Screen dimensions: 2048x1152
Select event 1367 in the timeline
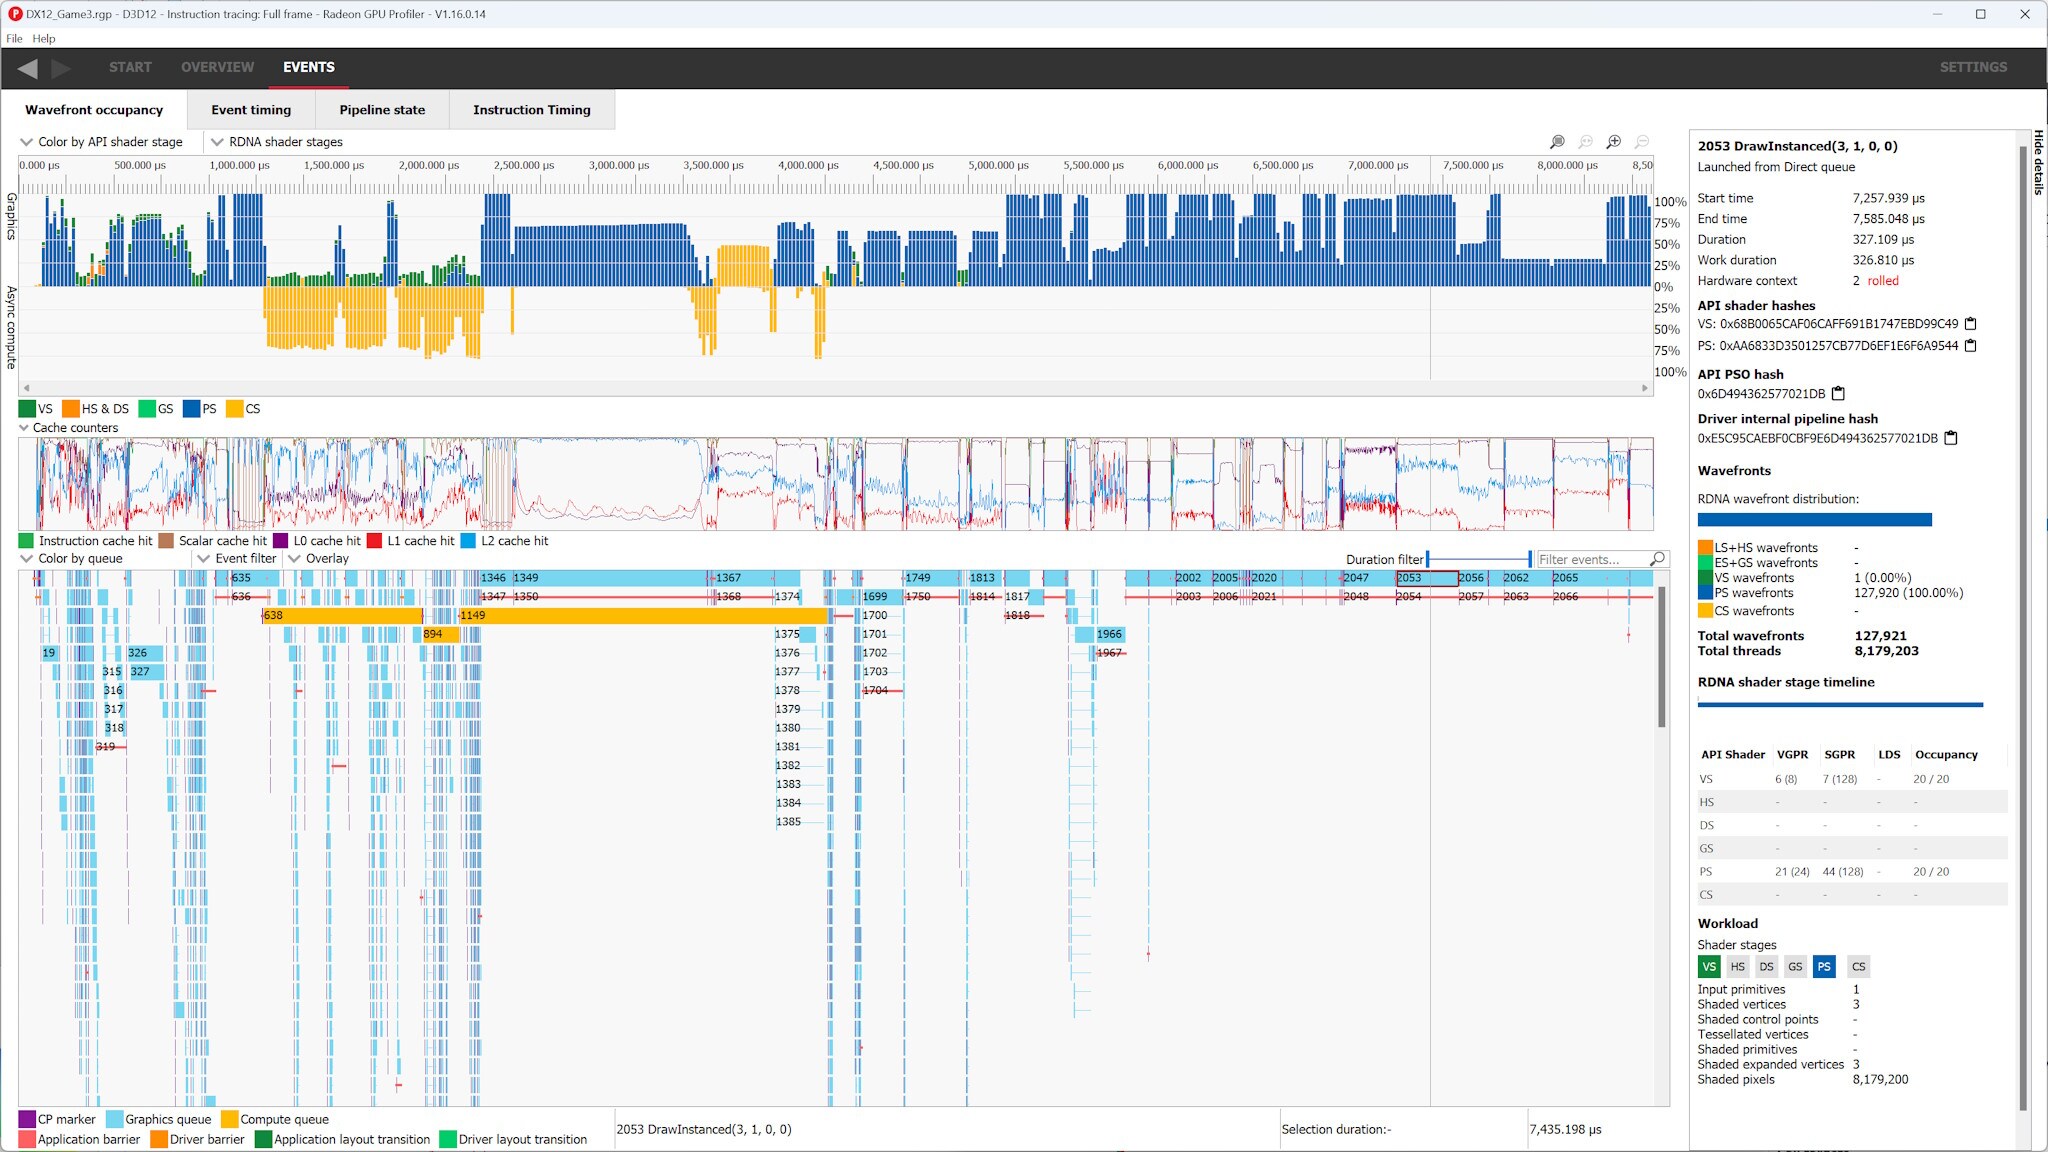coord(743,578)
